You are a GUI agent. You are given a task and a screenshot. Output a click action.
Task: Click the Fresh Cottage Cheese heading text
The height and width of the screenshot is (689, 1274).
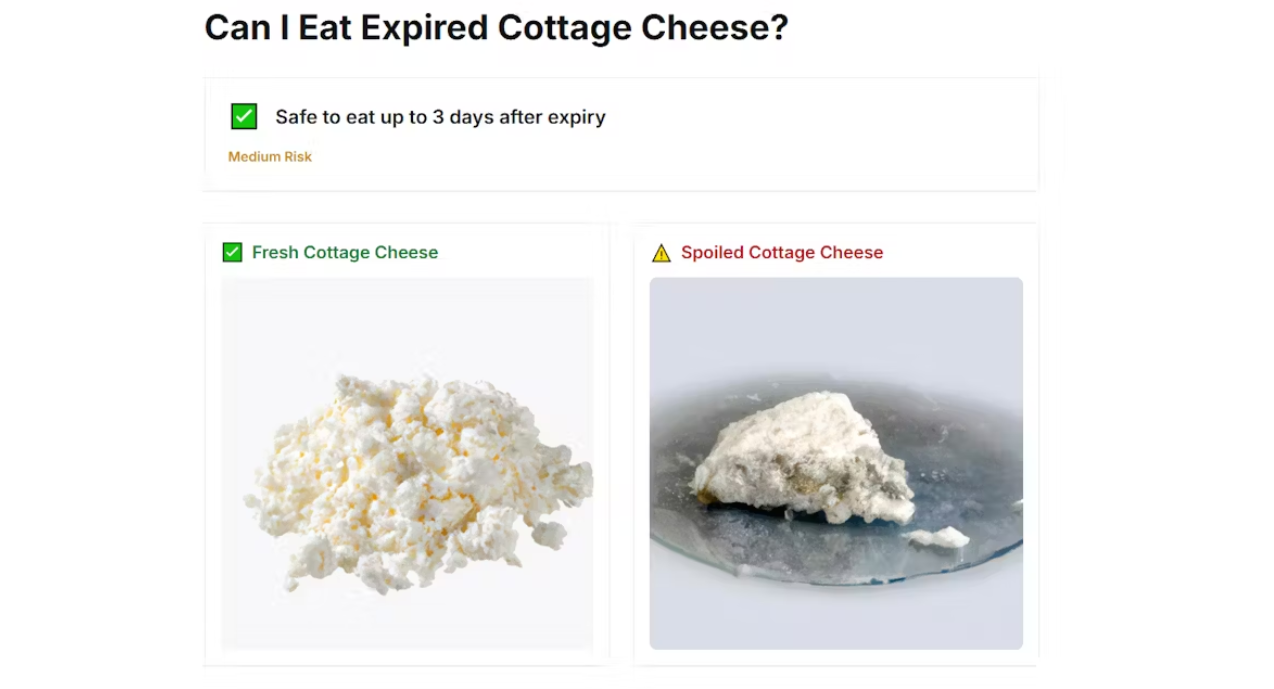tap(345, 253)
